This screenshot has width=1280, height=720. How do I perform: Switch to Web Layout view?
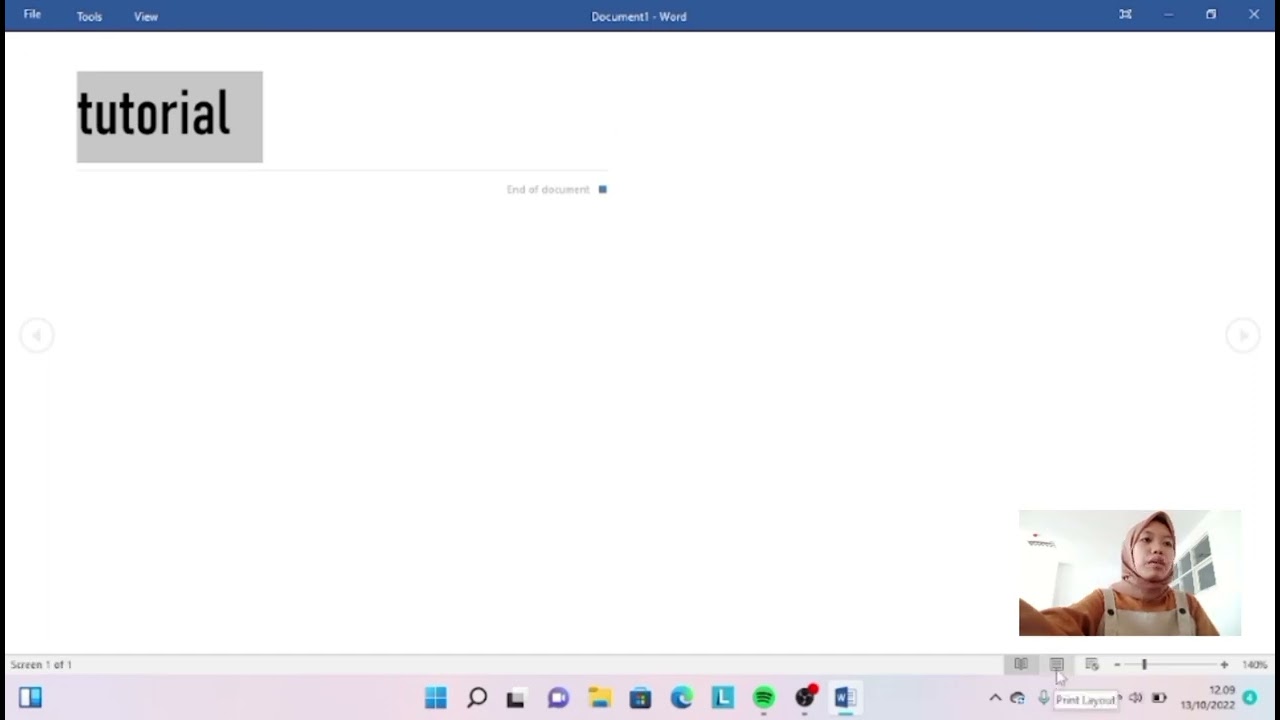tap(1092, 664)
